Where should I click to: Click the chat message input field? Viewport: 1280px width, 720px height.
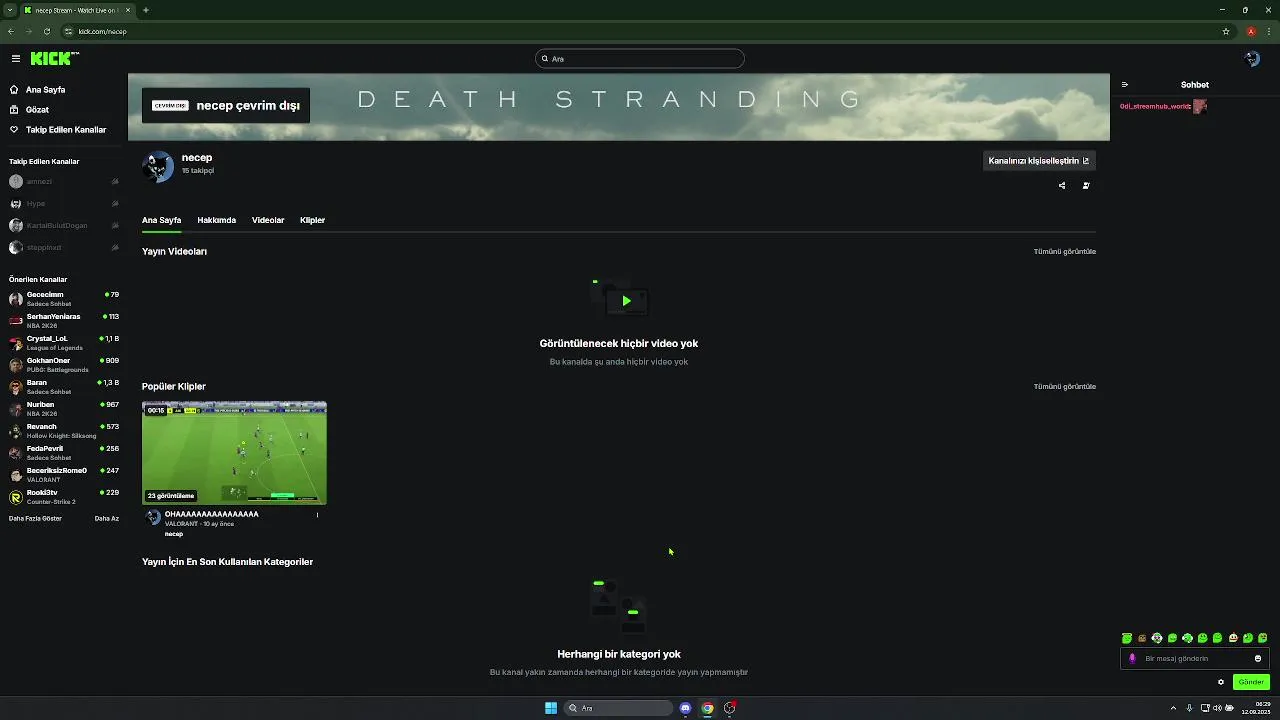coord(1195,658)
